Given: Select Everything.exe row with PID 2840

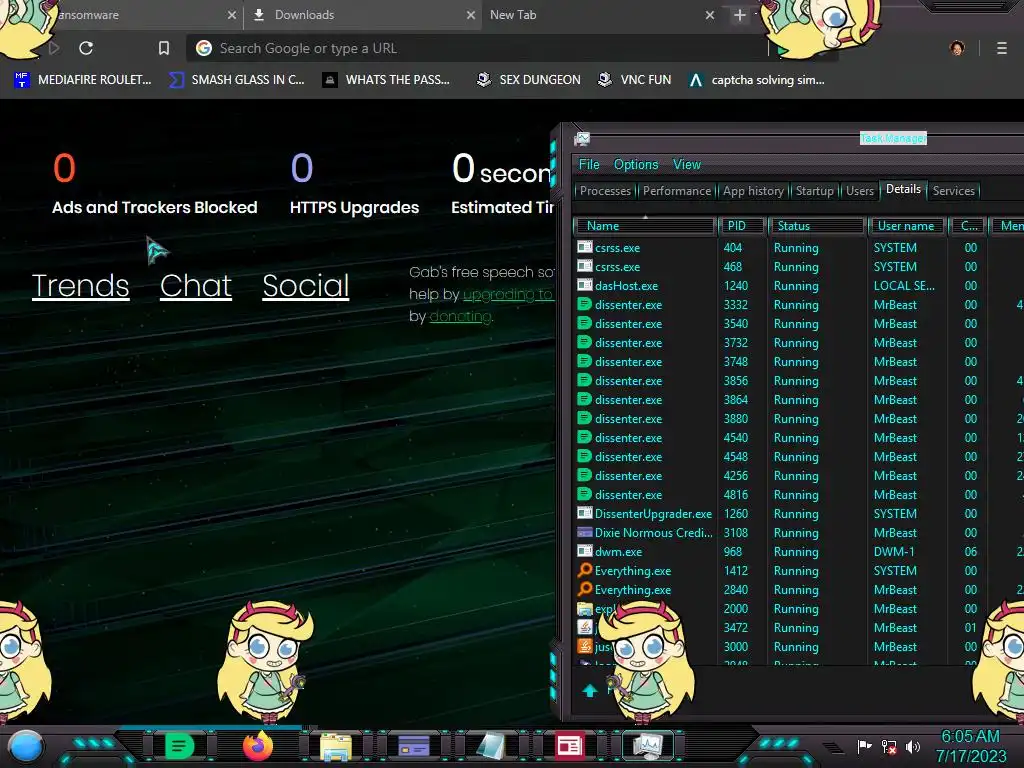Looking at the screenshot, I should 797,590.
